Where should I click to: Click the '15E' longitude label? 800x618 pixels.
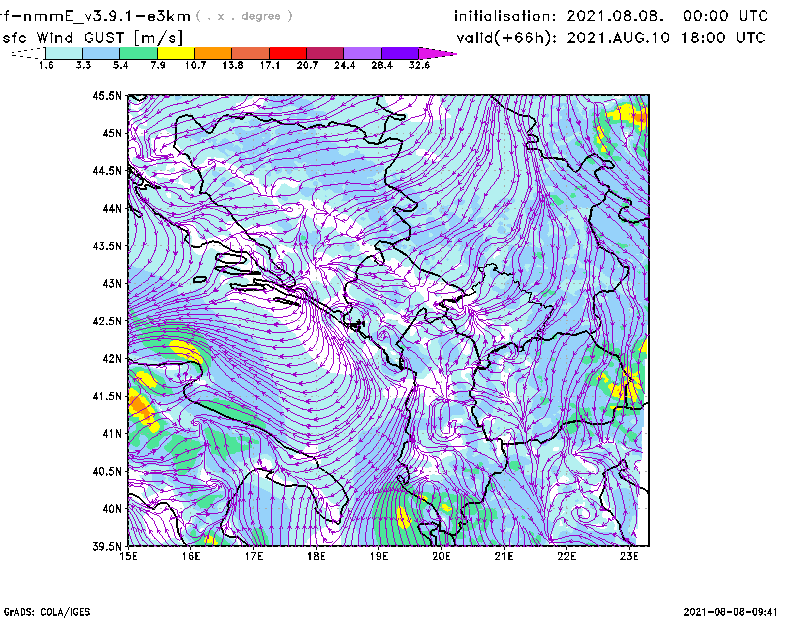click(128, 556)
